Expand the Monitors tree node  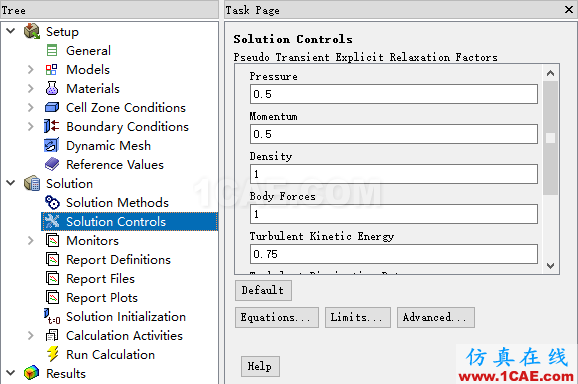pos(31,241)
